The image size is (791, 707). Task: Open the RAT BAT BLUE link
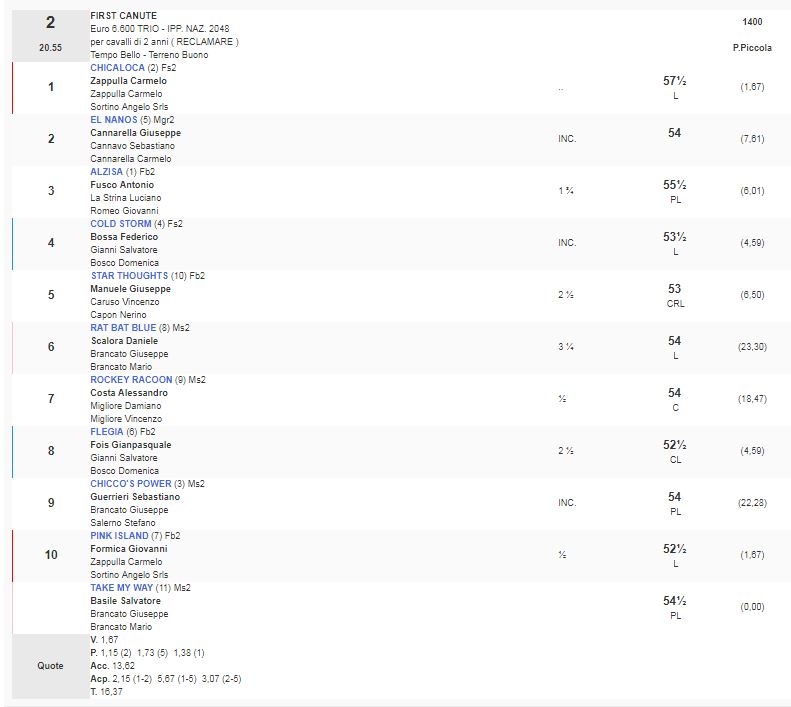(x=123, y=328)
